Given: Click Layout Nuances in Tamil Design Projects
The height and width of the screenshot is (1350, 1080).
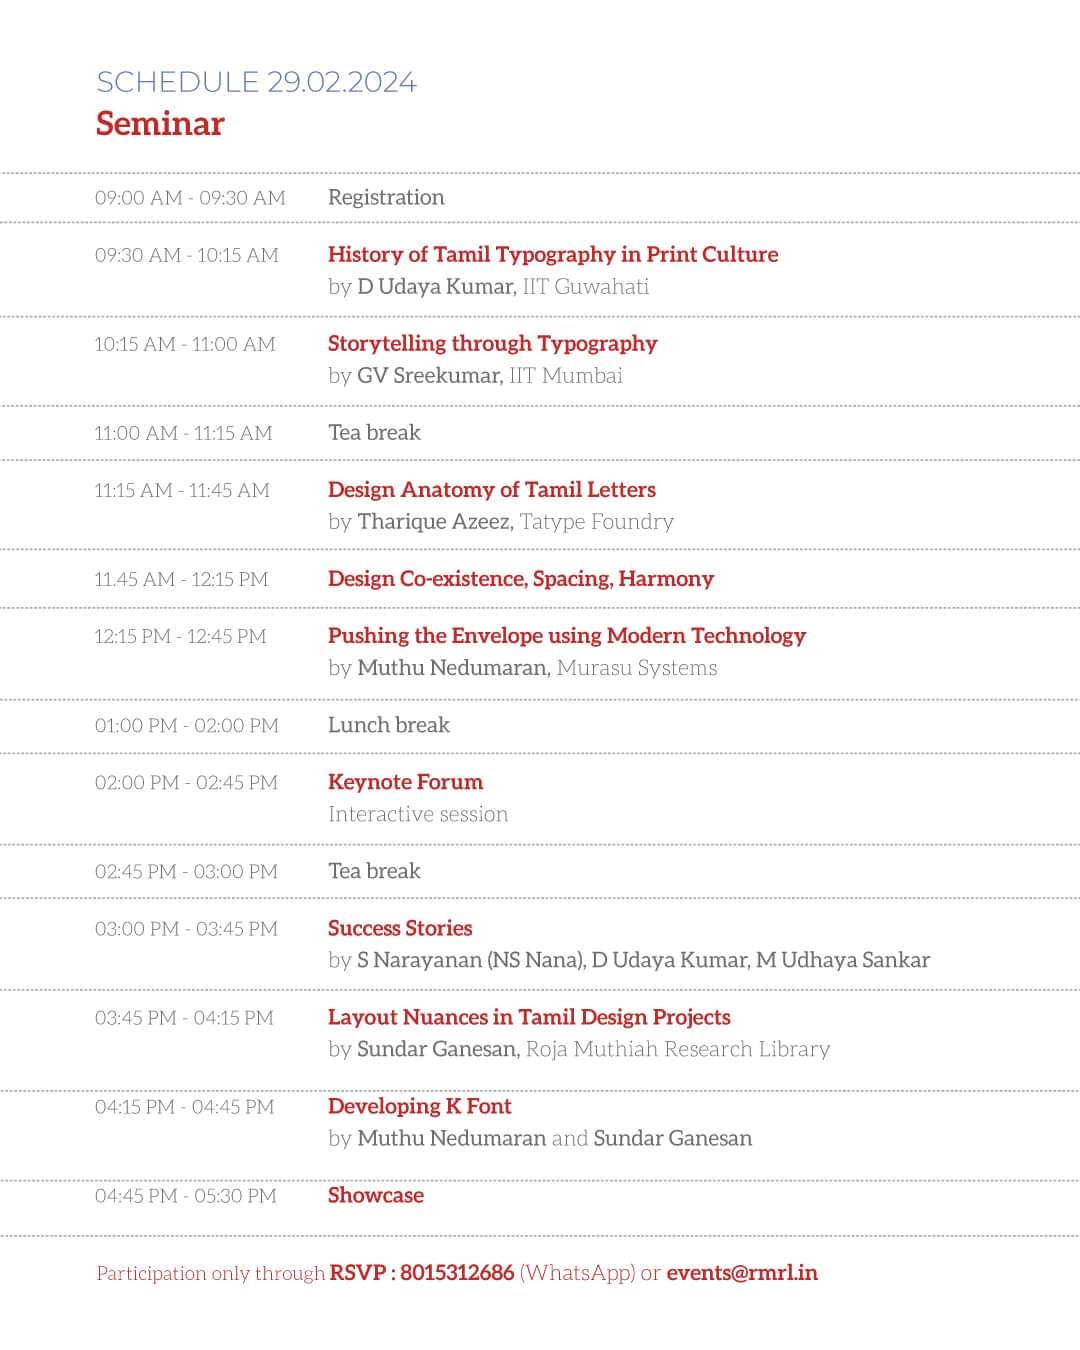Looking at the screenshot, I should (529, 1017).
